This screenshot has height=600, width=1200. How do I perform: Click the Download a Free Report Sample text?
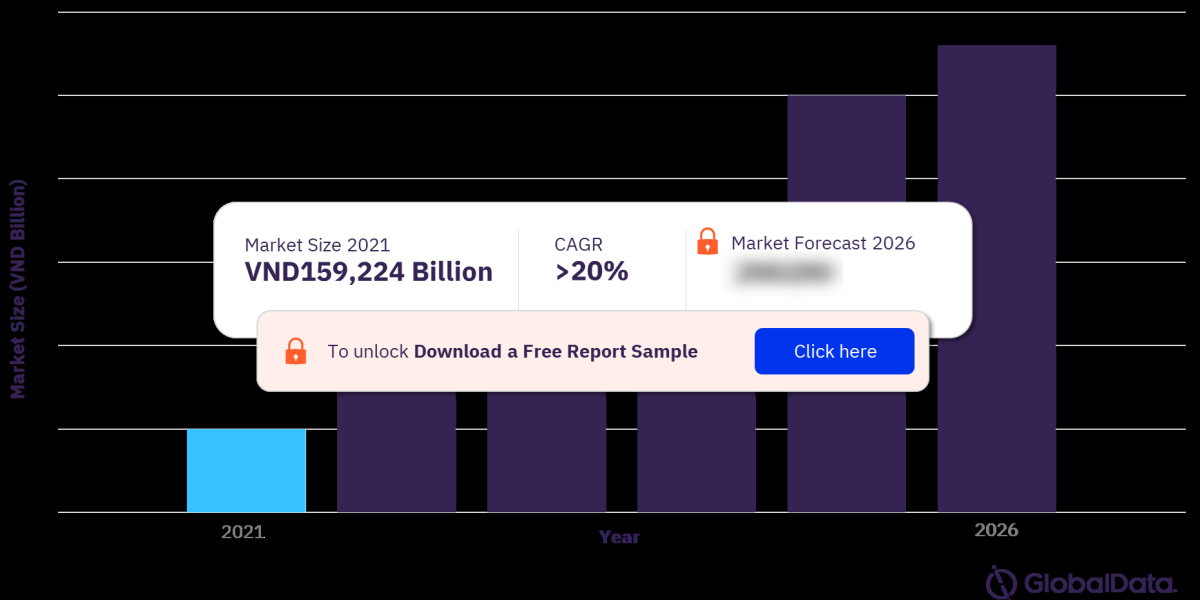[555, 352]
